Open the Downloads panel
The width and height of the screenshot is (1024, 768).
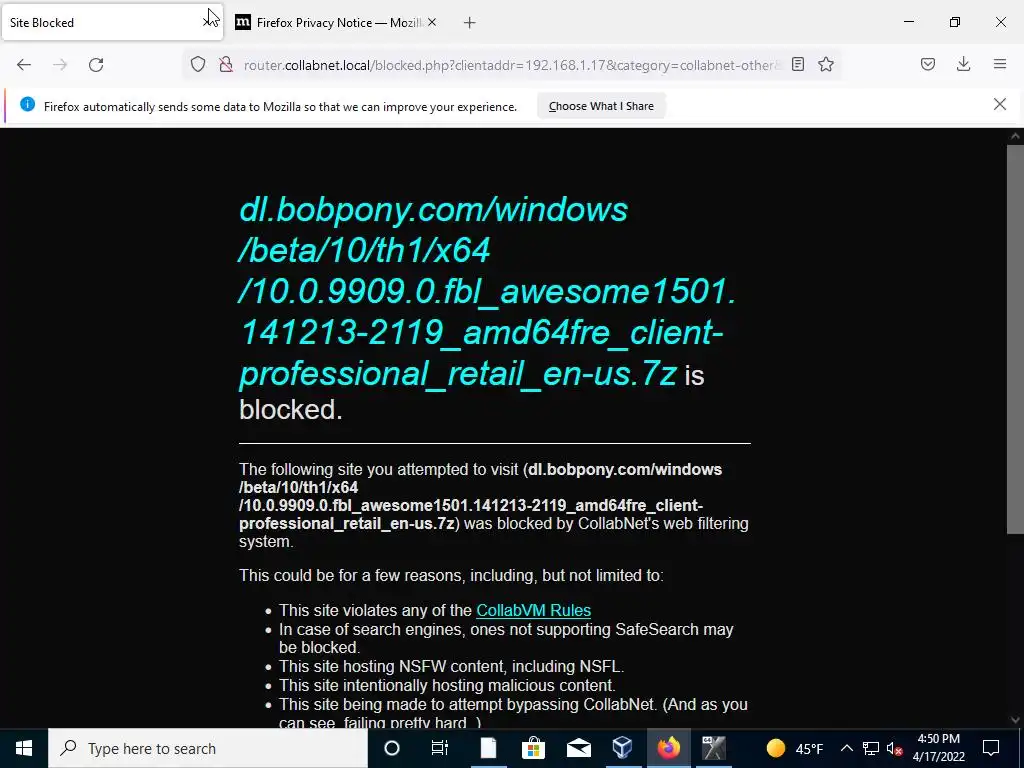963,64
